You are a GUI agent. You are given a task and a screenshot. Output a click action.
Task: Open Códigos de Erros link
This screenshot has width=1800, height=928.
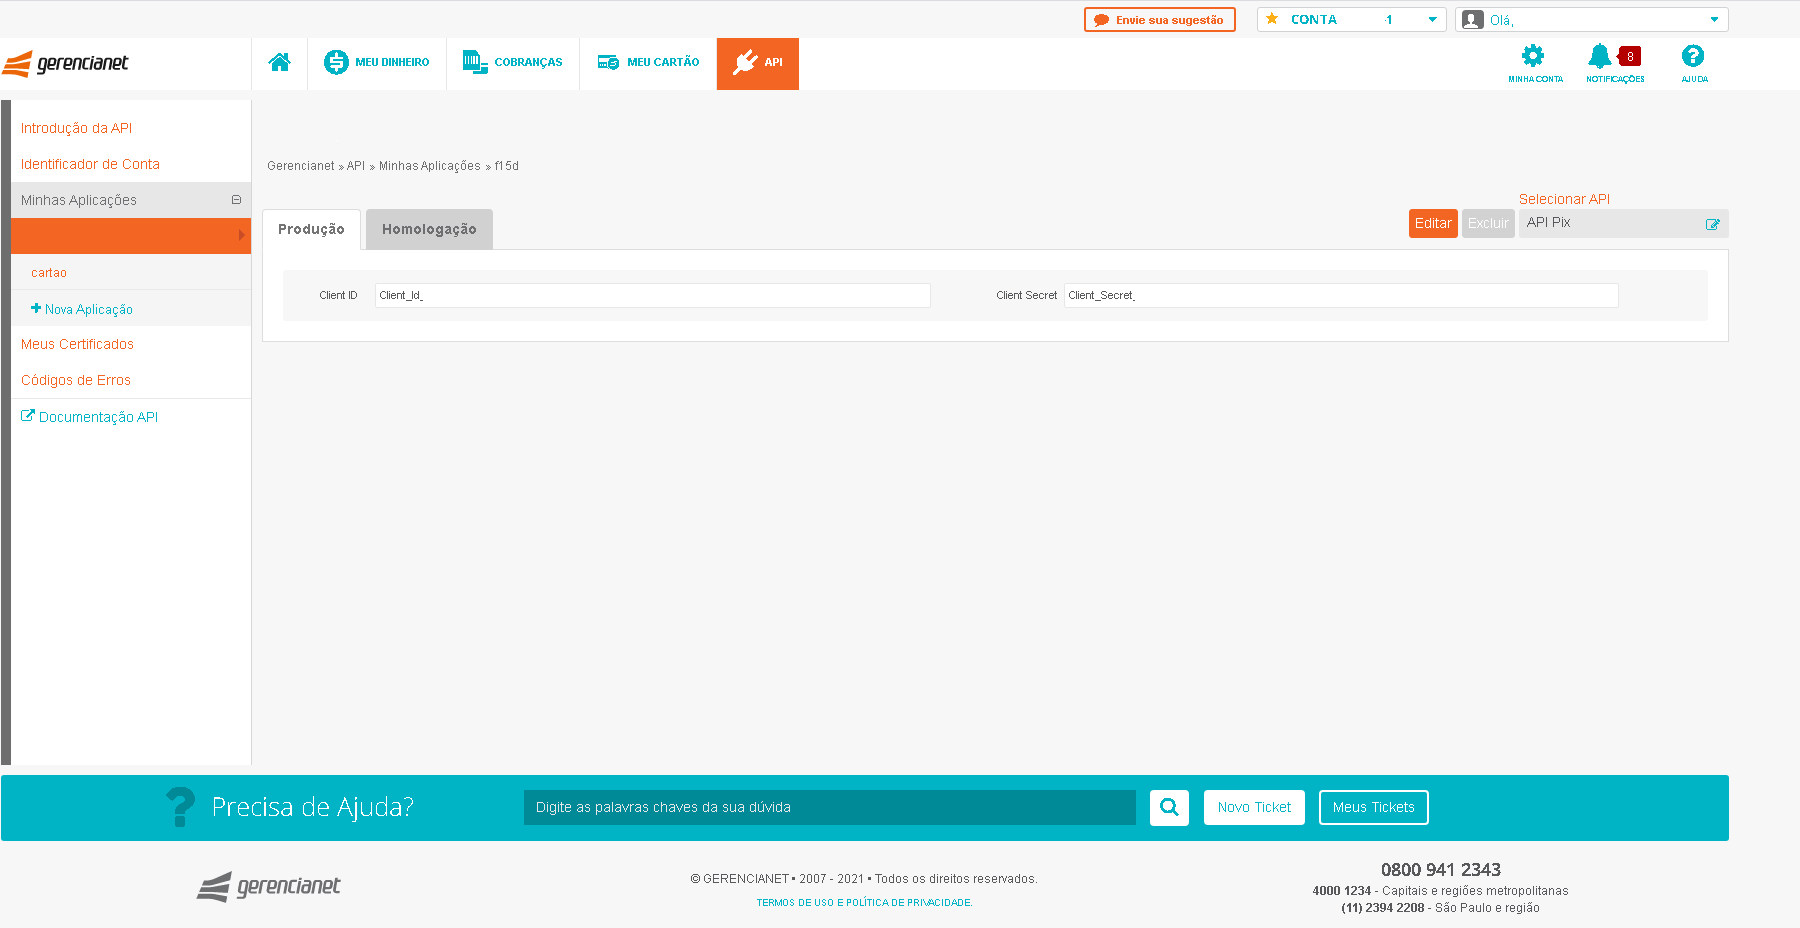tap(76, 380)
